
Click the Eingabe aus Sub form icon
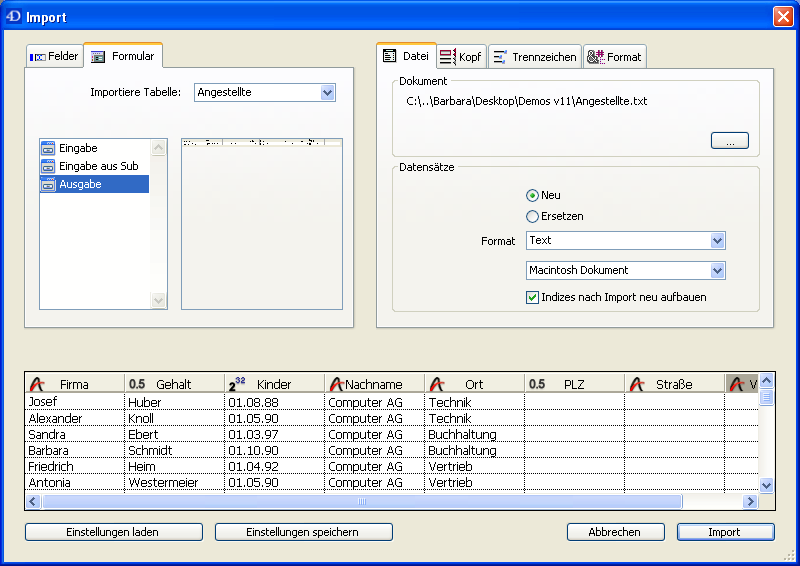coord(48,166)
